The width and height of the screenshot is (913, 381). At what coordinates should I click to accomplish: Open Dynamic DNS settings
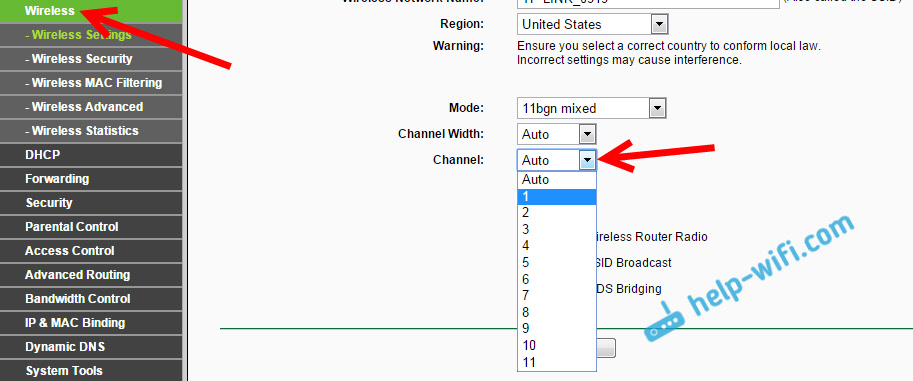tap(91, 347)
